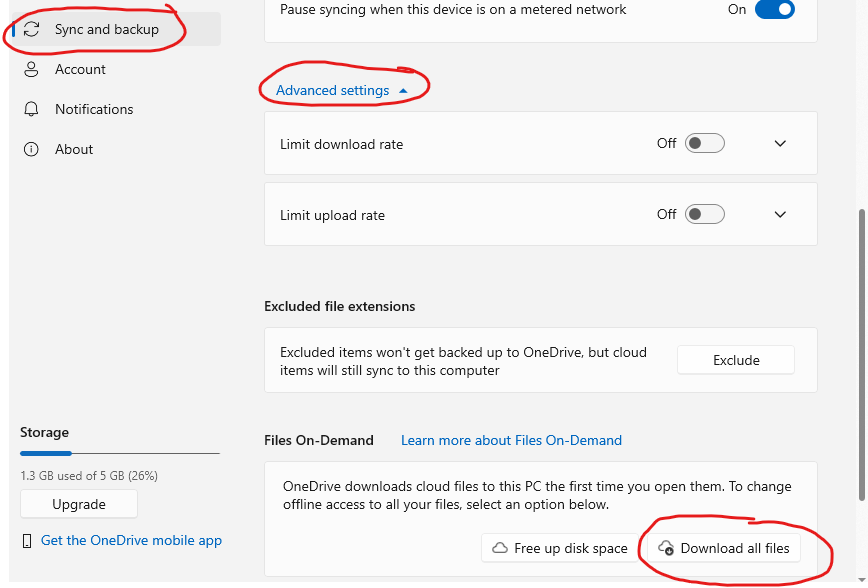This screenshot has width=868, height=588.
Task: Expand the Limit upload rate section
Action: click(780, 214)
